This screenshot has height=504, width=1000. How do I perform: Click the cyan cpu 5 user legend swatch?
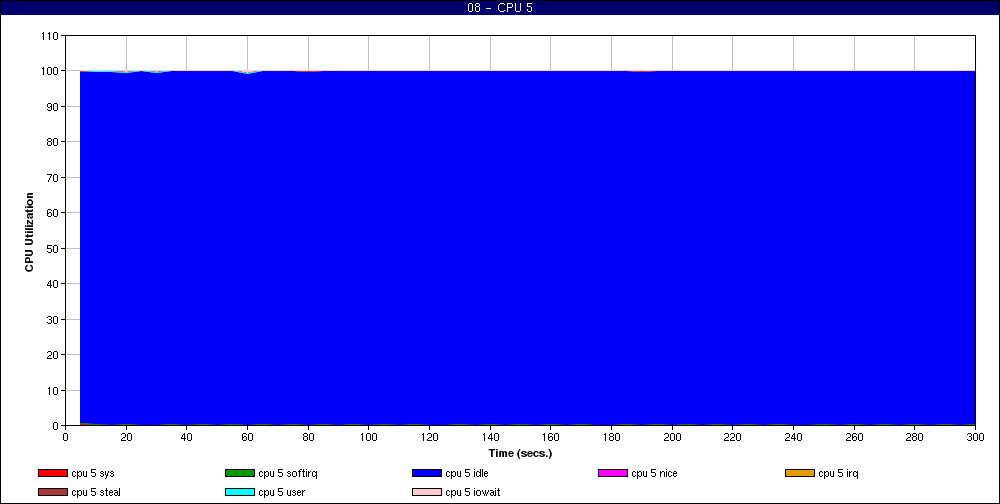240,493
